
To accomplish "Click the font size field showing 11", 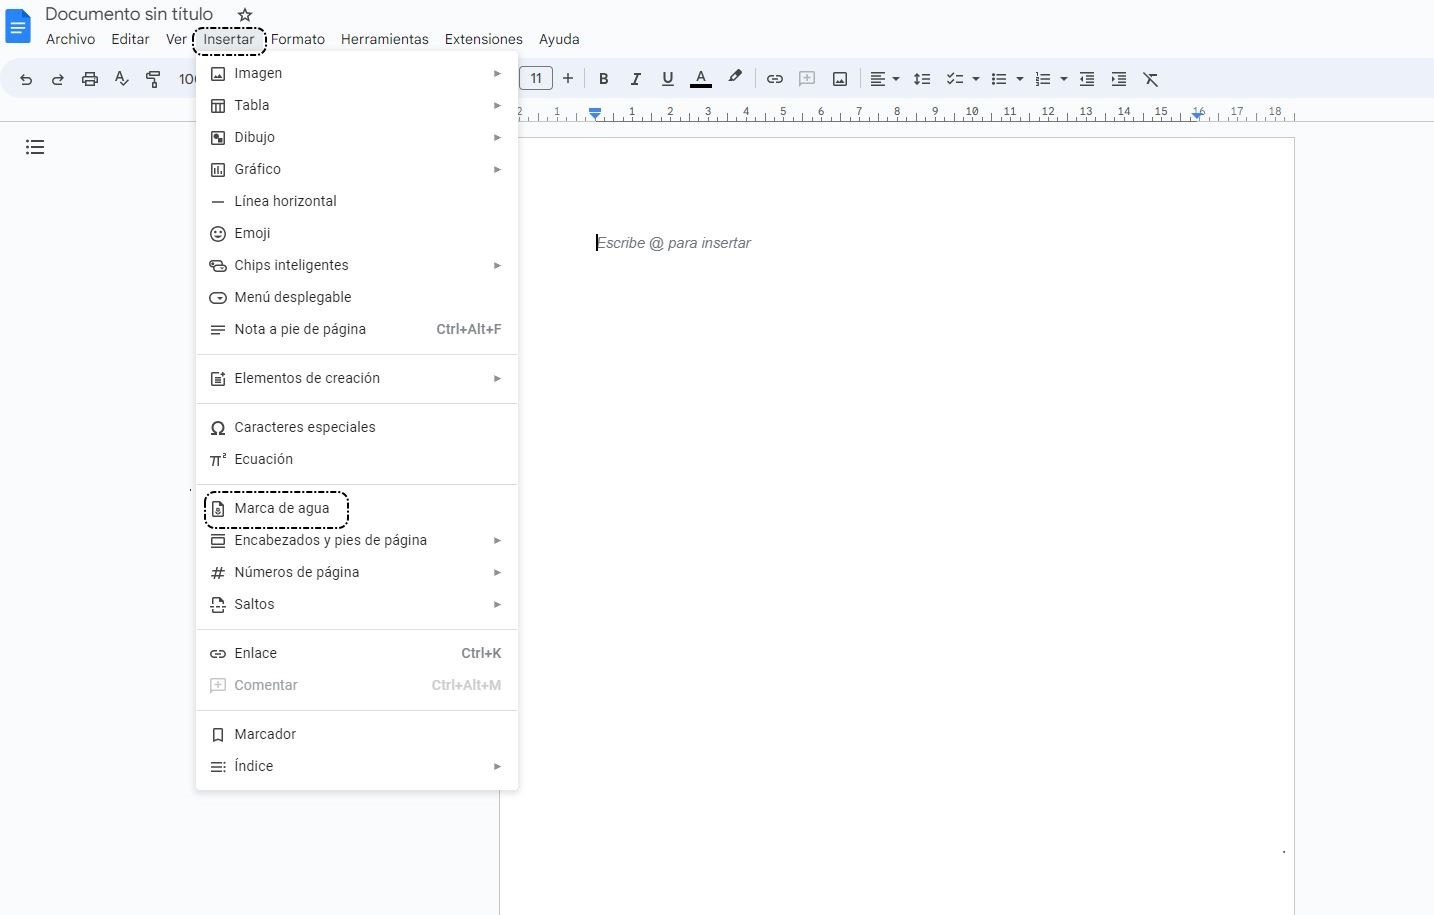I will (x=536, y=78).
